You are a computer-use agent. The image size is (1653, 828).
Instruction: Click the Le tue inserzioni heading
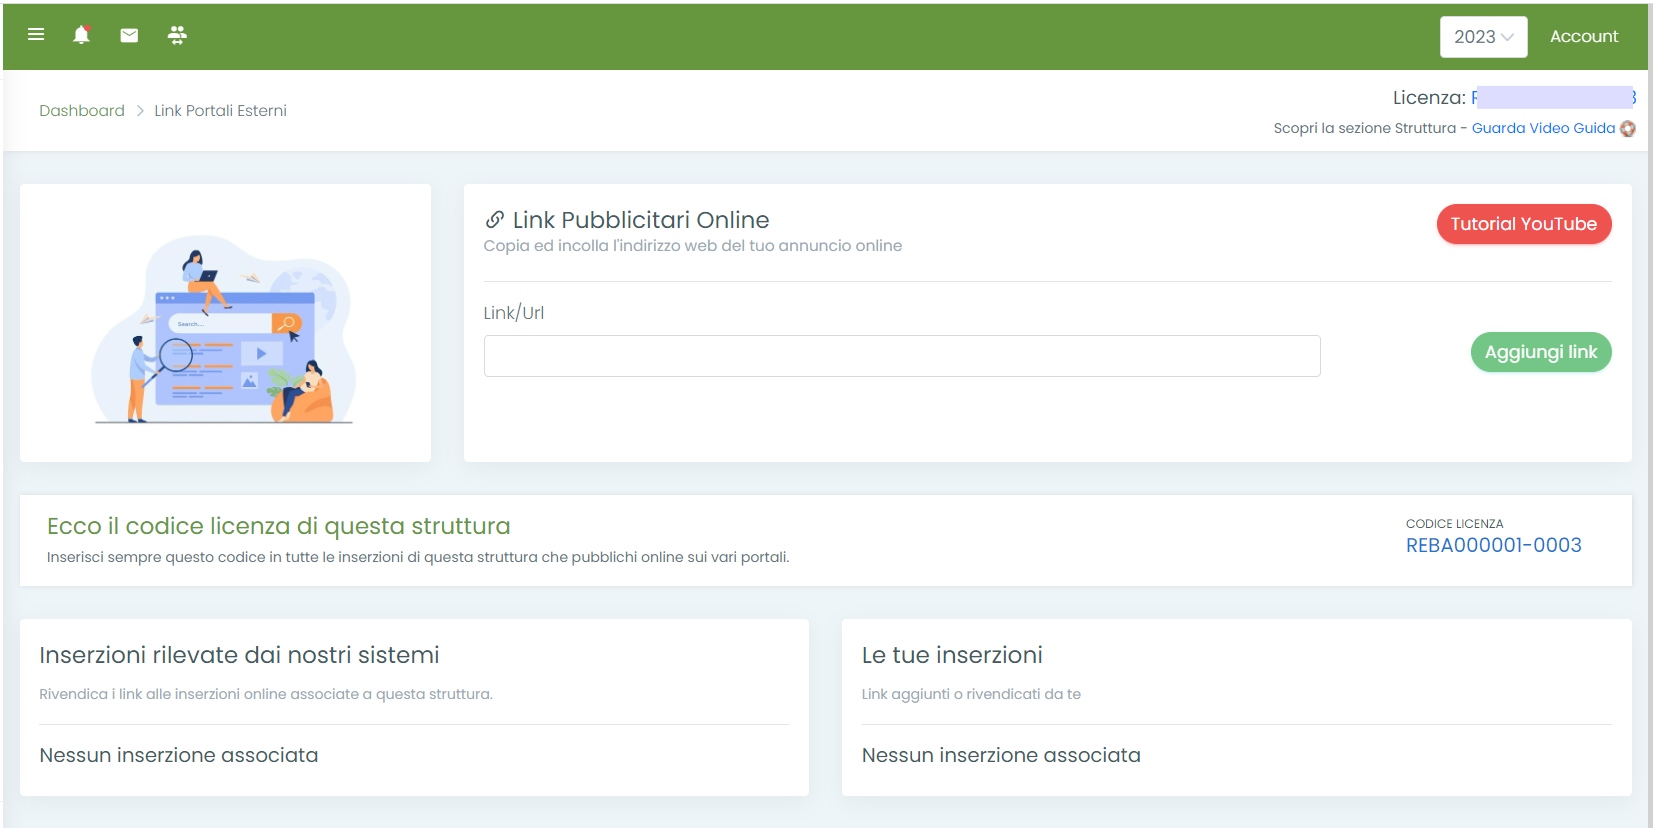(x=952, y=655)
